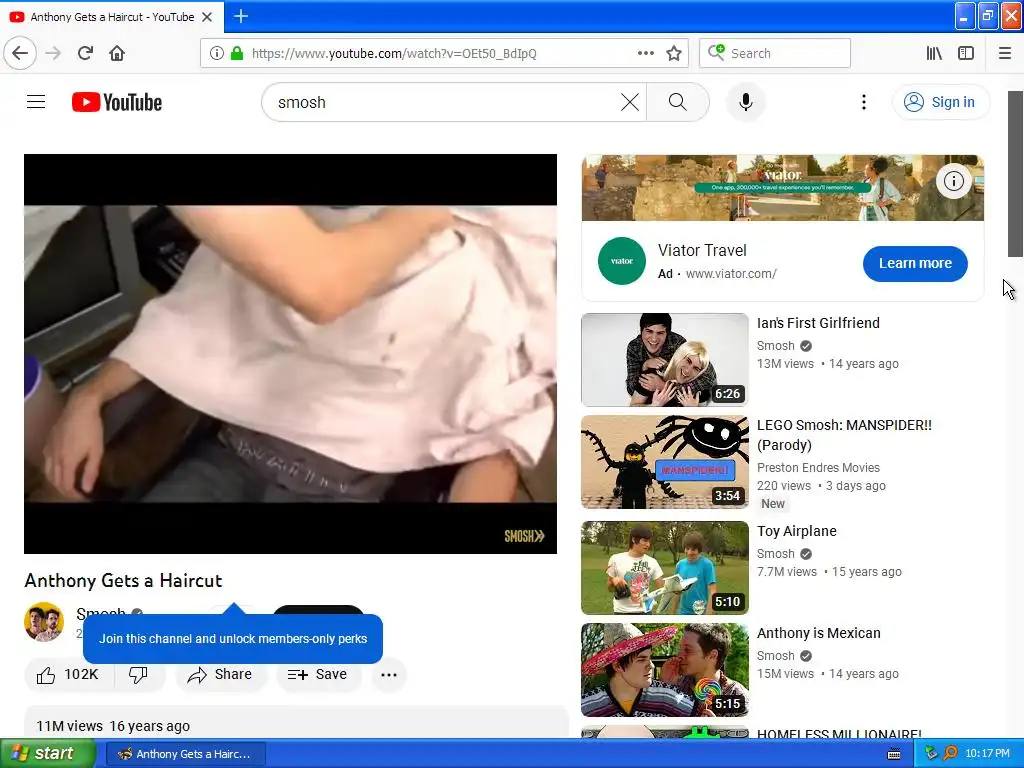Open a new browser tab
The image size is (1024, 768).
coord(241,16)
